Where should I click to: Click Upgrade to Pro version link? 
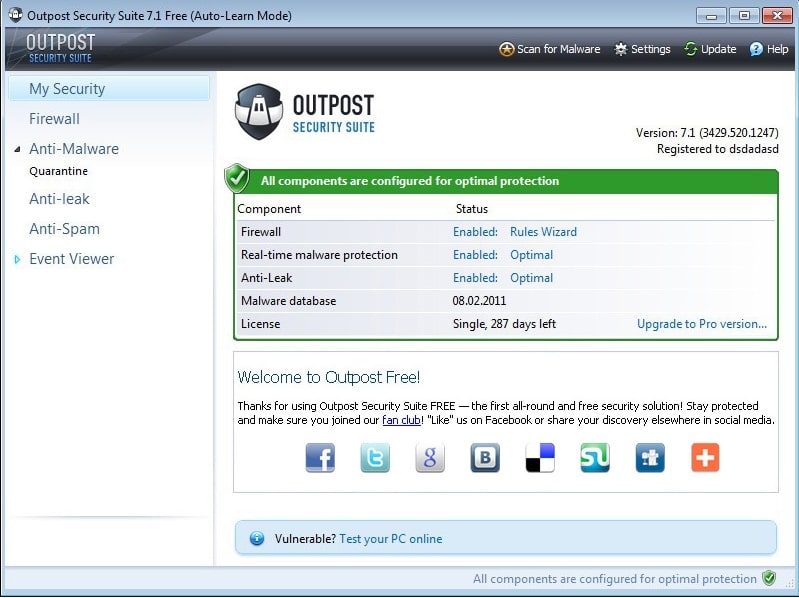[702, 324]
